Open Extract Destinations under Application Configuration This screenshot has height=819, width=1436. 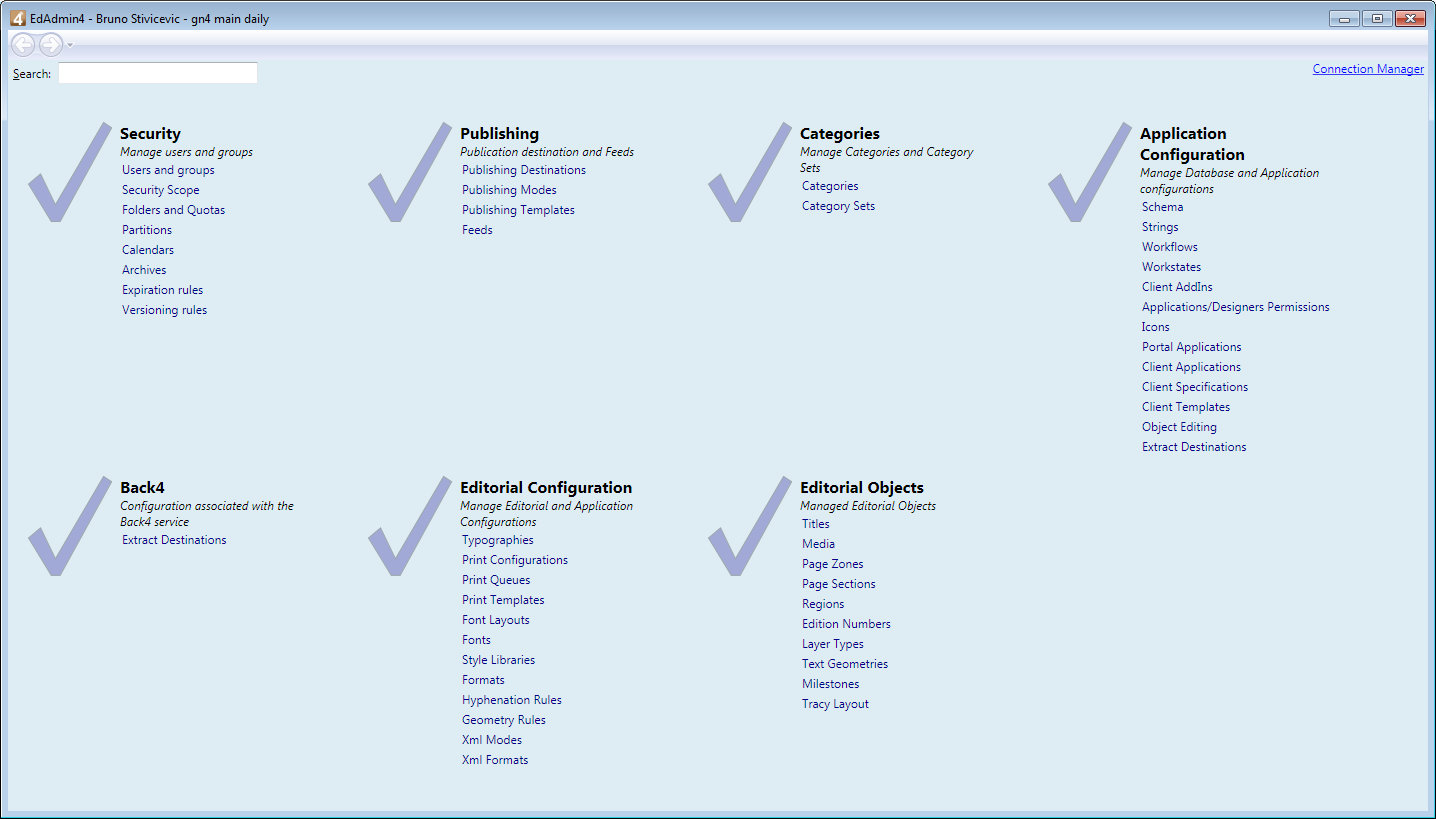[1194, 447]
